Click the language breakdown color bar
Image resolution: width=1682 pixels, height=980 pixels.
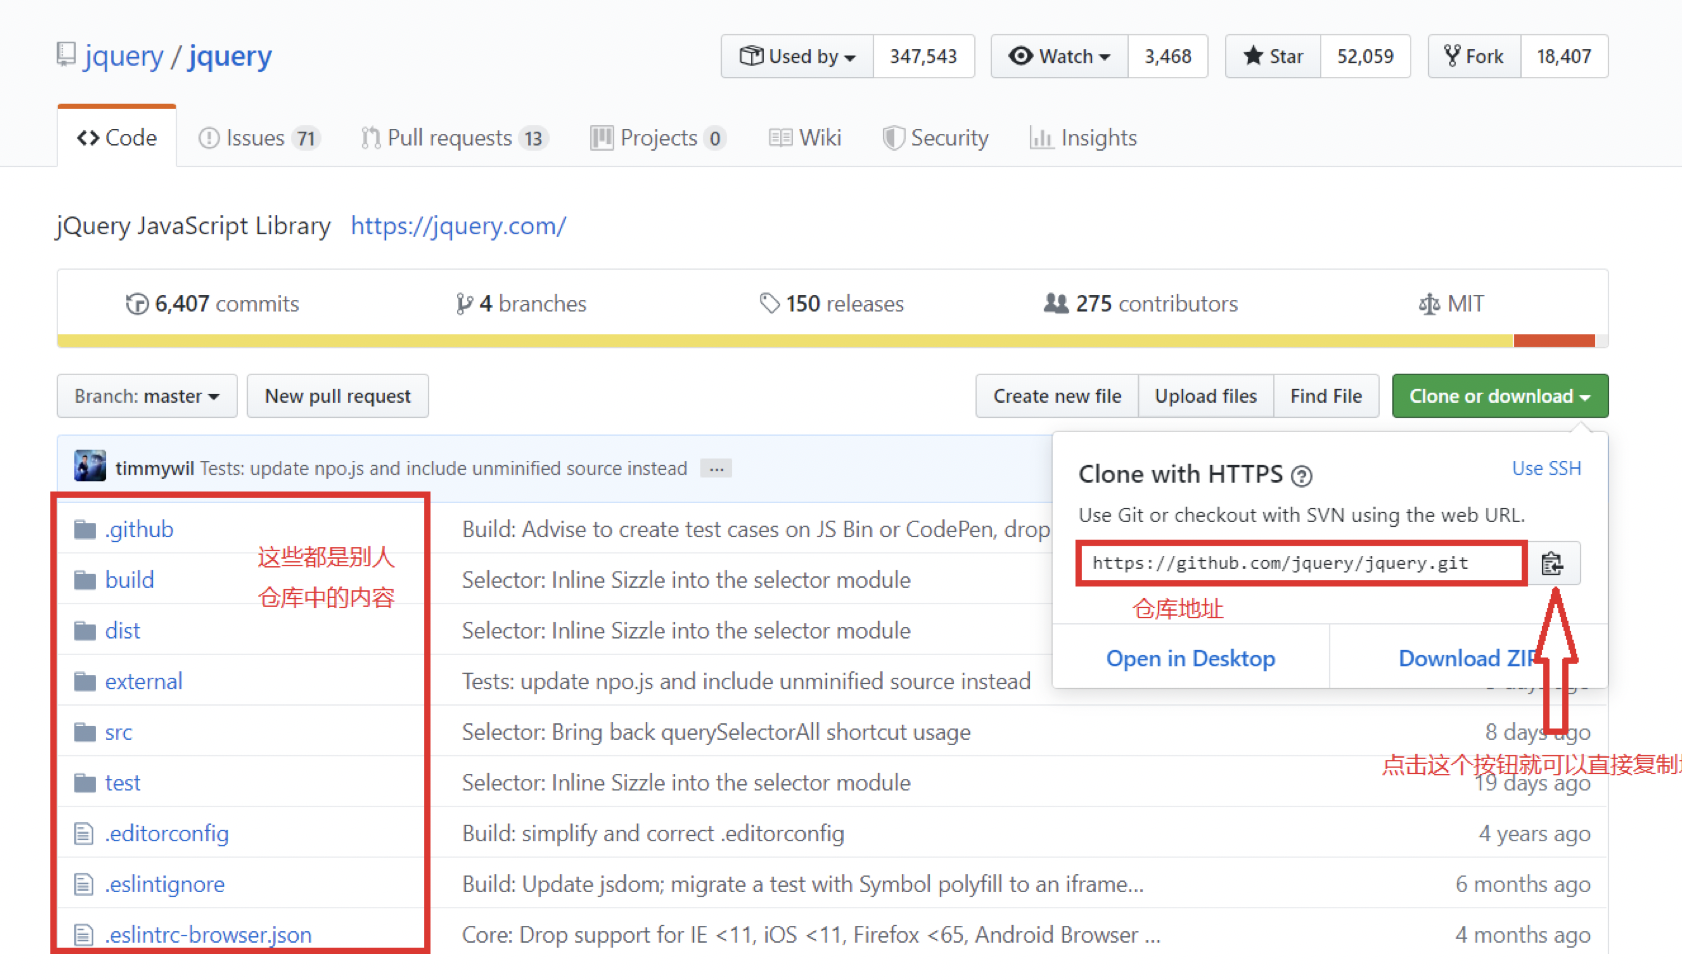coord(832,341)
